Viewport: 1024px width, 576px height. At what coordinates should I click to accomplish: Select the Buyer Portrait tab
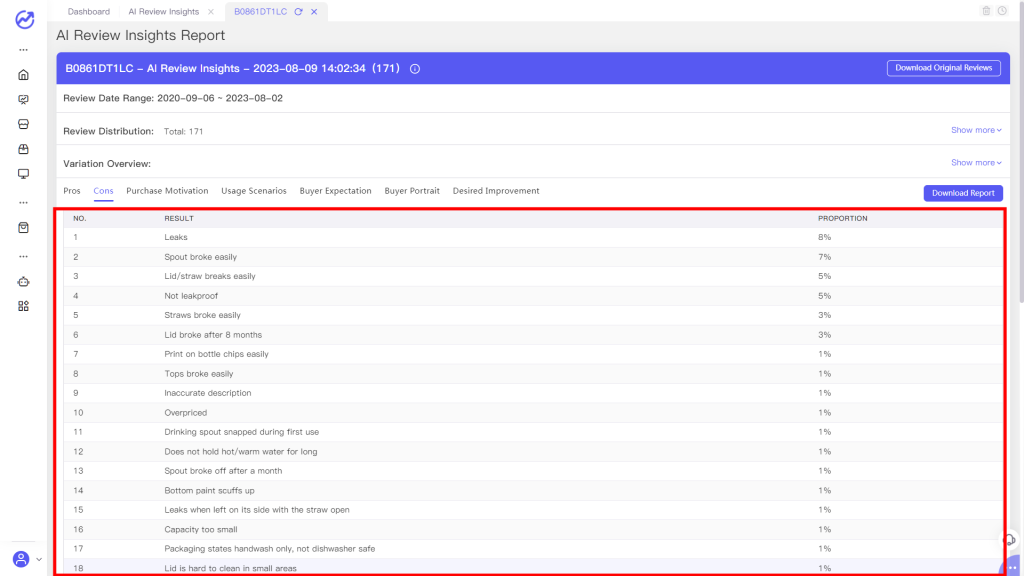(x=412, y=191)
